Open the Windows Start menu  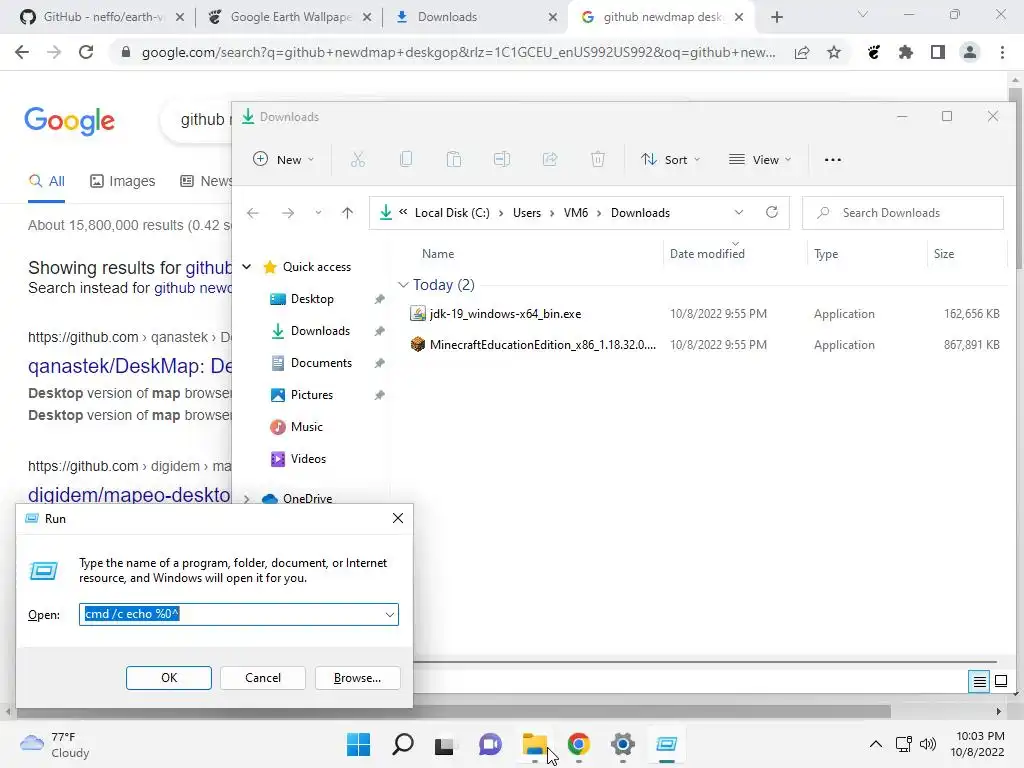pyautogui.click(x=359, y=744)
